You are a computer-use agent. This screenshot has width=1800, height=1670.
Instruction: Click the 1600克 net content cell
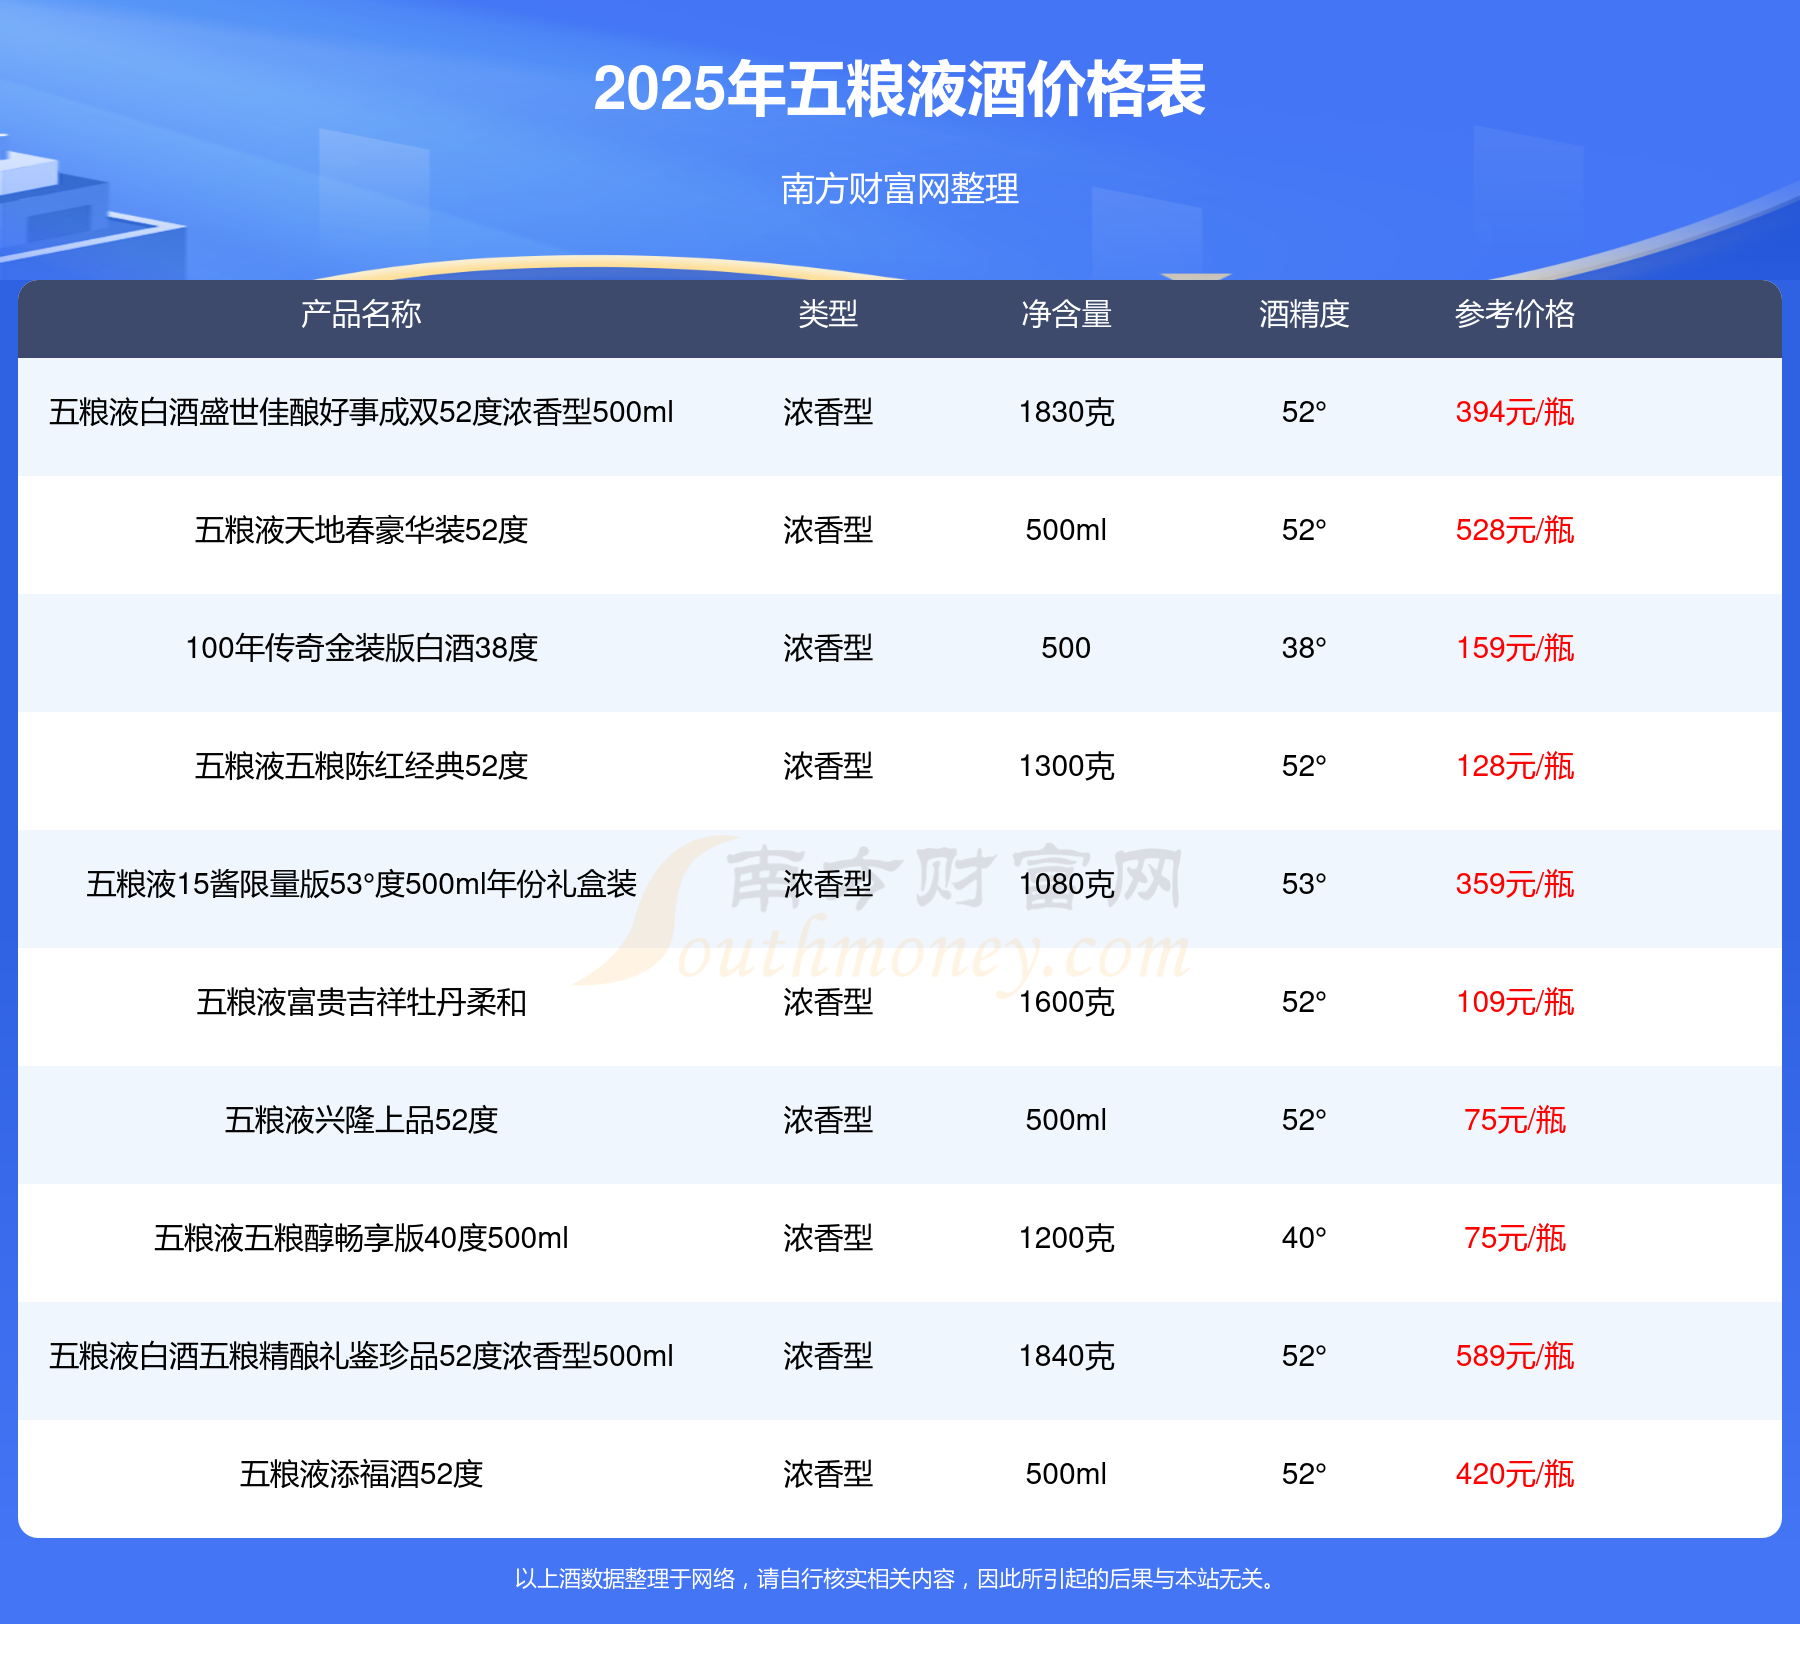pos(1066,1002)
